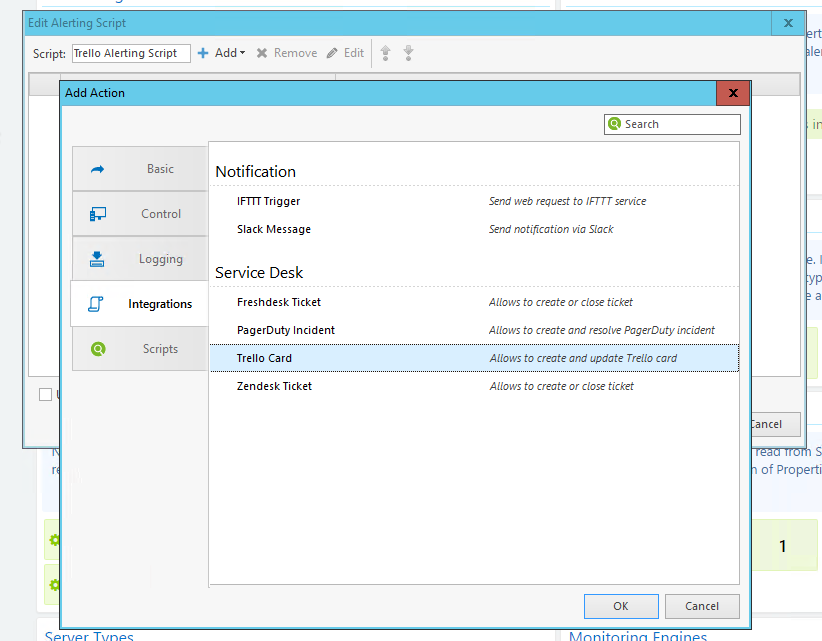The height and width of the screenshot is (641, 822).
Task: Open Server Types link in background
Action: coord(89,636)
